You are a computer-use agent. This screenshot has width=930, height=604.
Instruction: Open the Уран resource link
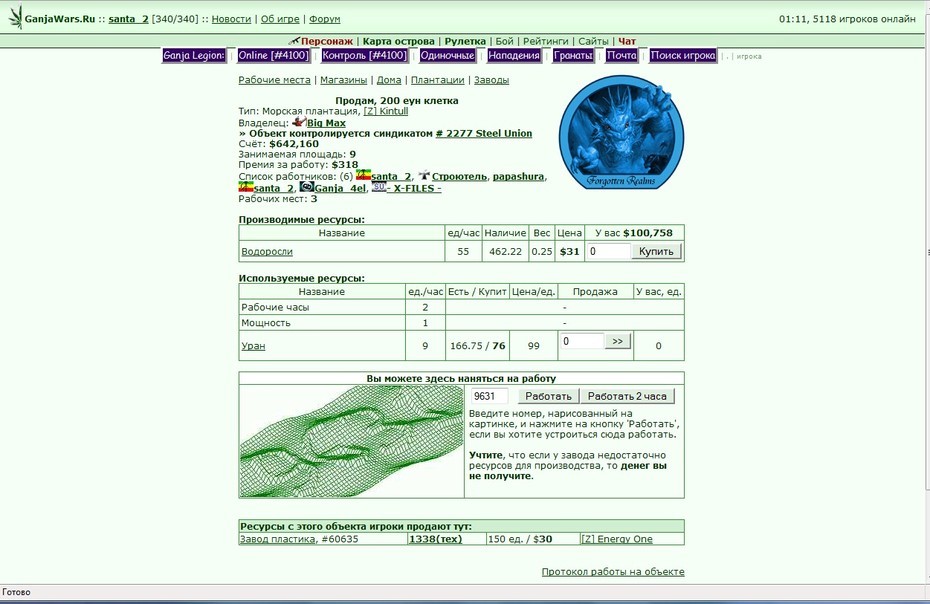[253, 346]
